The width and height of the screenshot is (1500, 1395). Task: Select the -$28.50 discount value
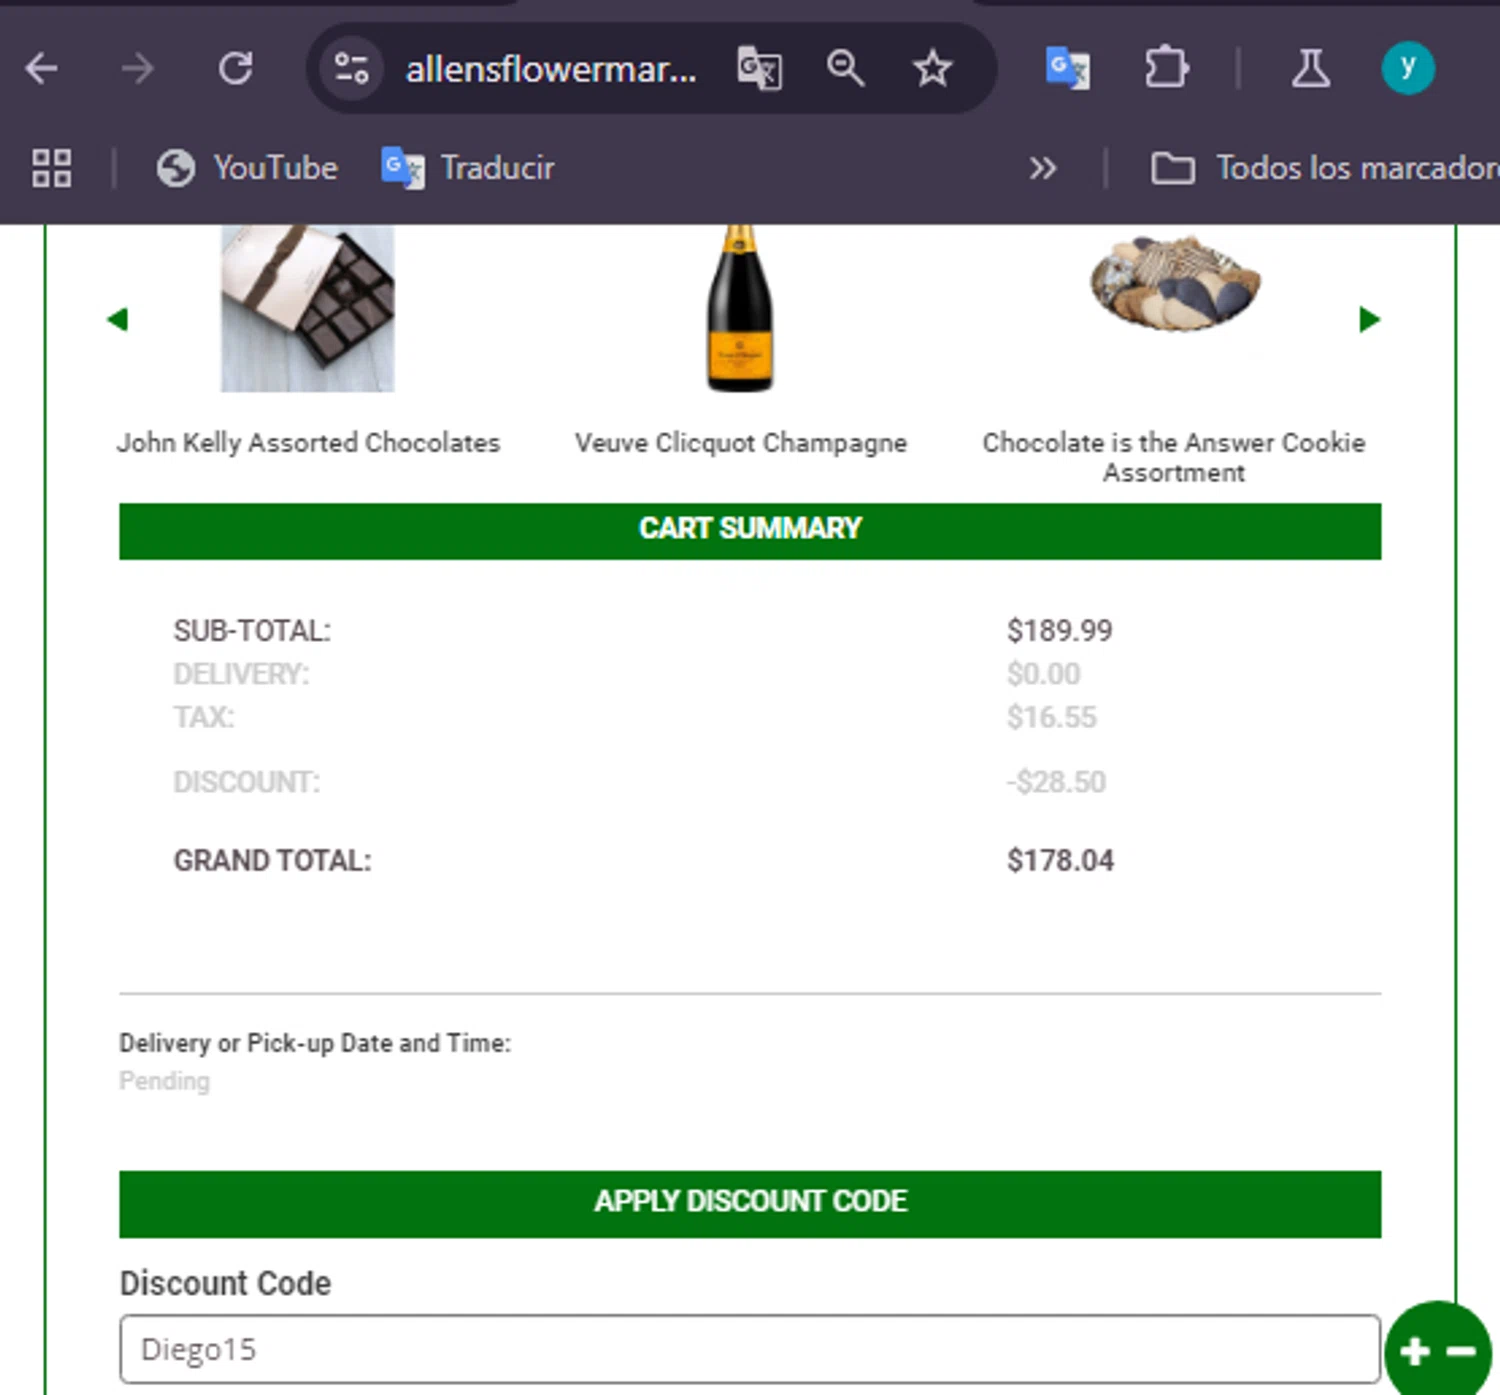click(x=1056, y=782)
